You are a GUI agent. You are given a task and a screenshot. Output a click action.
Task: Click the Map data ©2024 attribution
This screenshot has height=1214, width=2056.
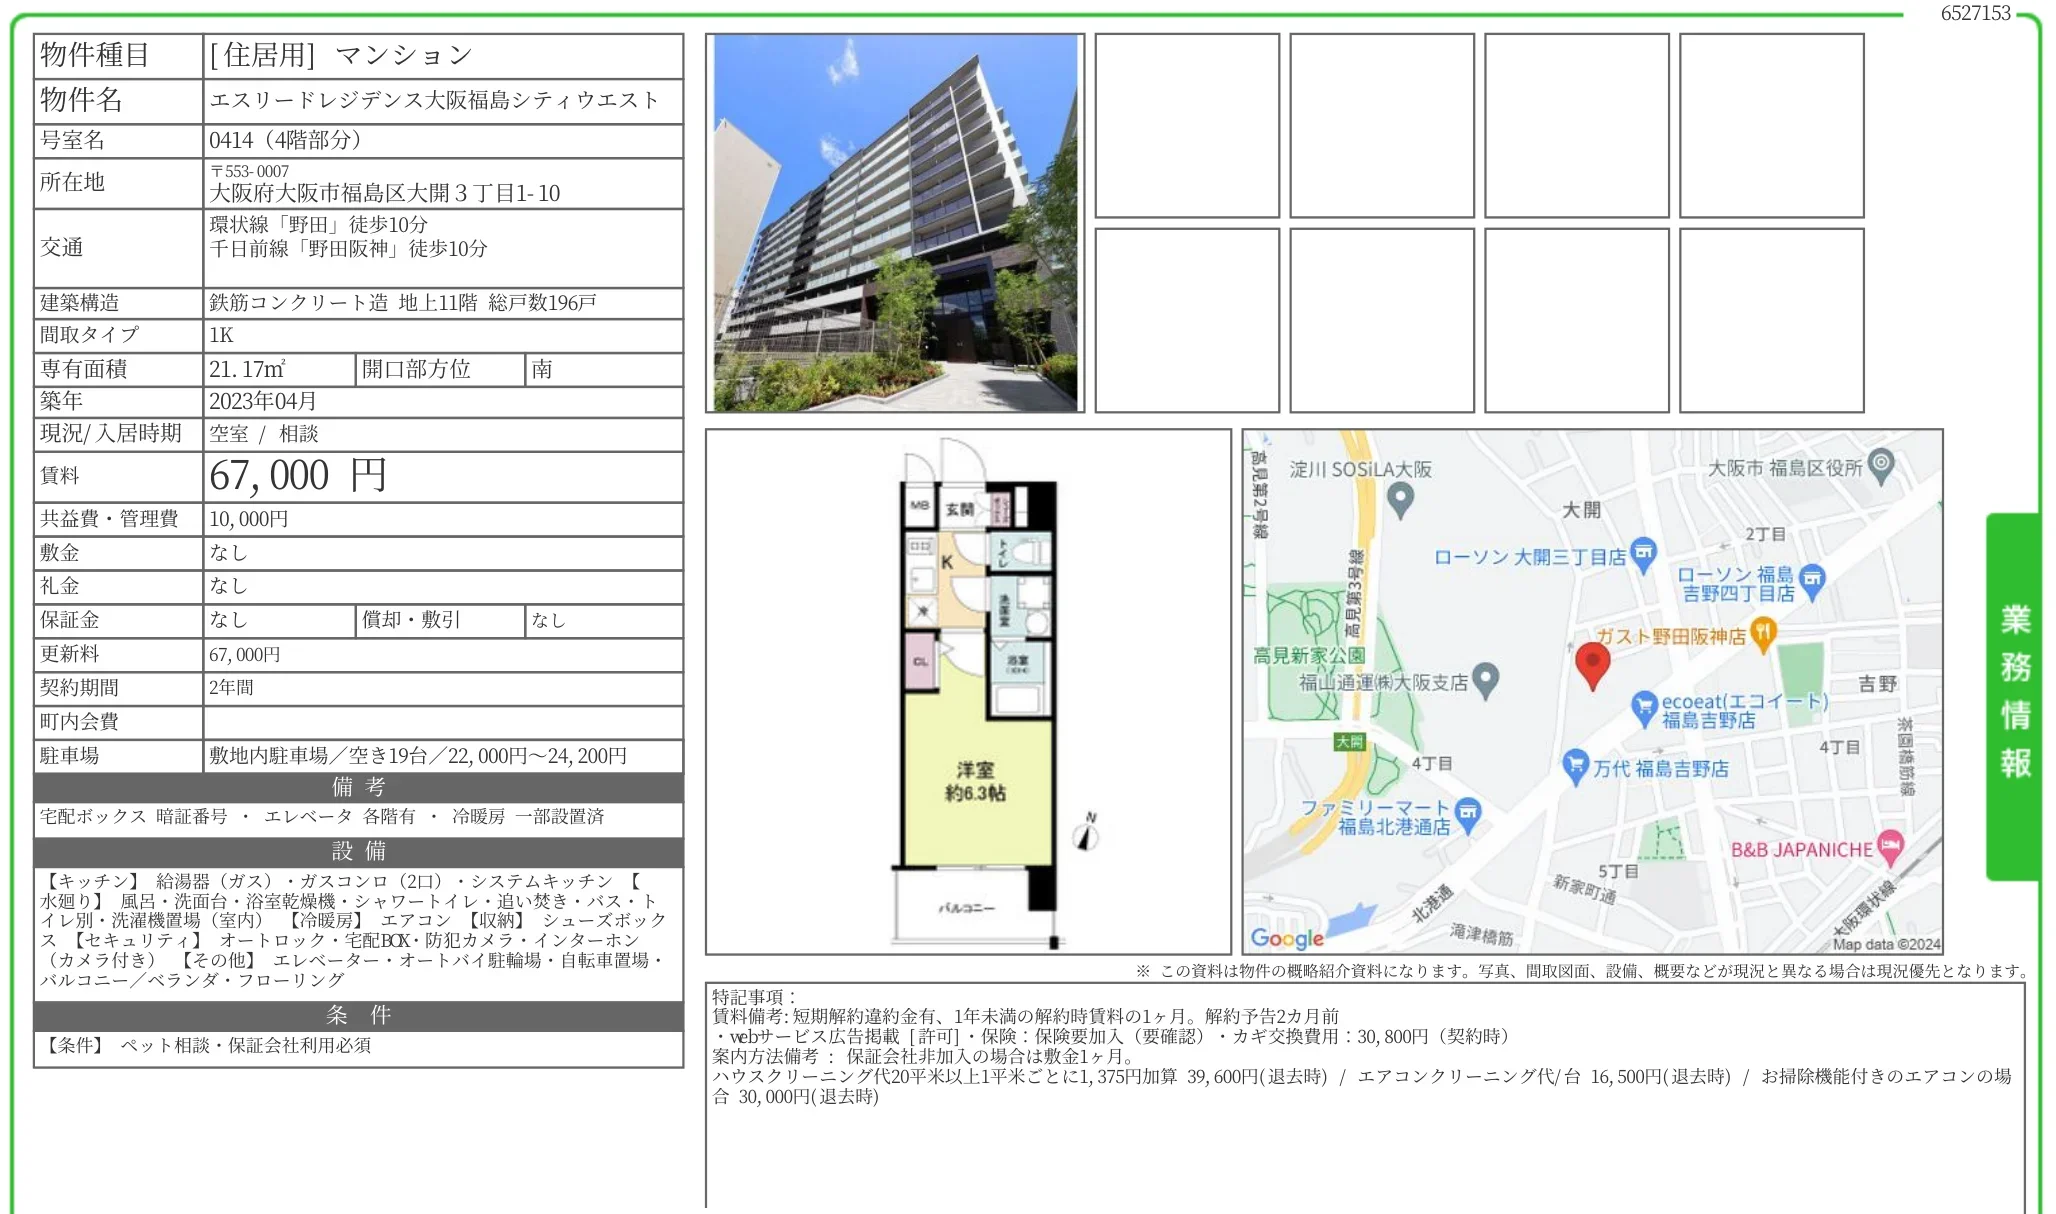(x=1886, y=944)
